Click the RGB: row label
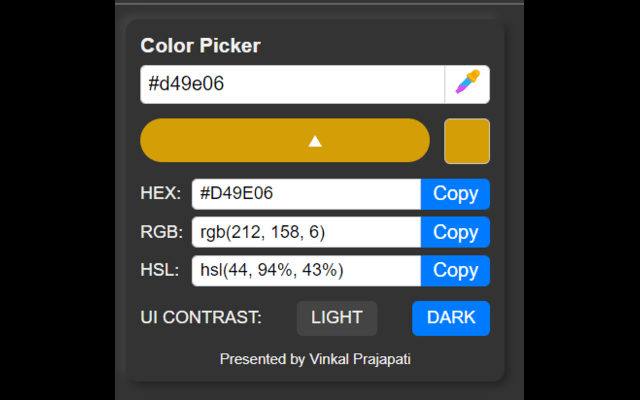Screen dimensions: 640x400 tap(161, 232)
